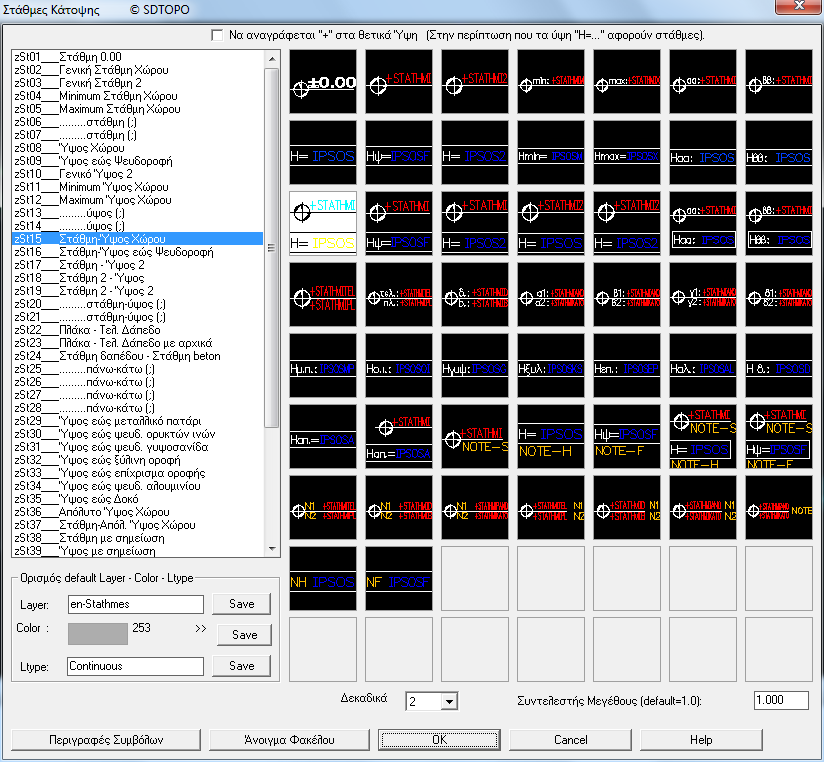This screenshot has height=762, width=824.
Task: Choose the 'NF IPSOSF' symbol tile
Action: tap(398, 580)
